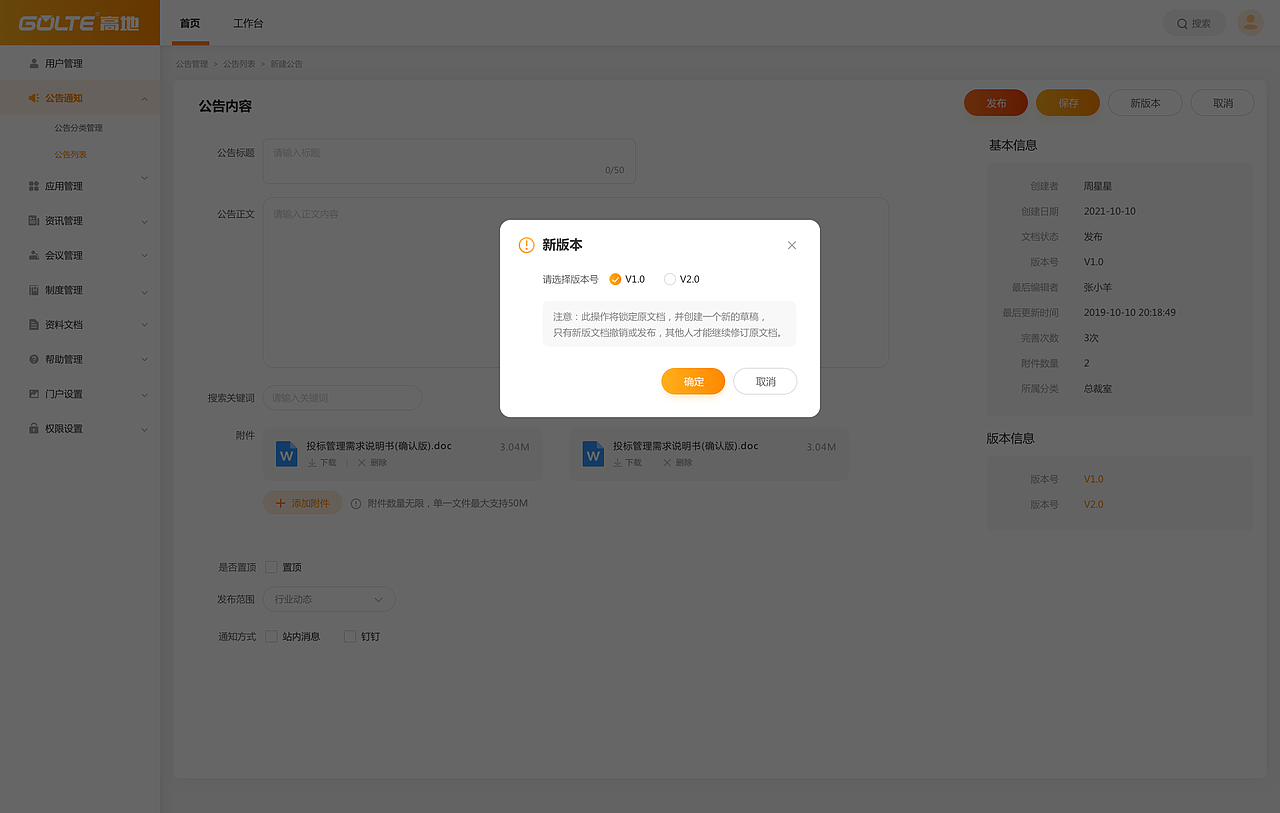The width and height of the screenshot is (1280, 813).
Task: Collapse the 公告通知 sidebar section
Action: tap(80, 97)
